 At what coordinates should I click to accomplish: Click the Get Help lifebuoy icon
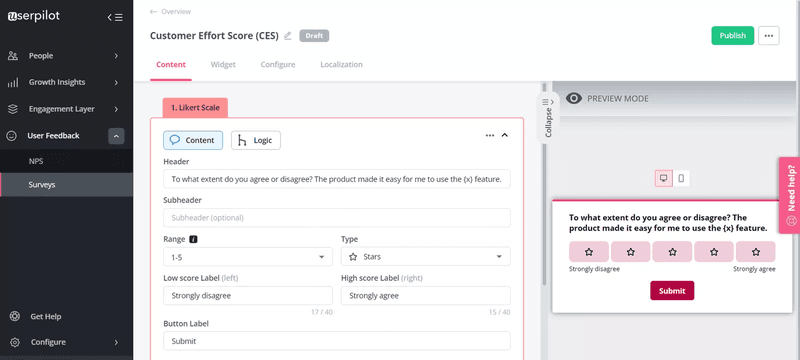(14, 316)
